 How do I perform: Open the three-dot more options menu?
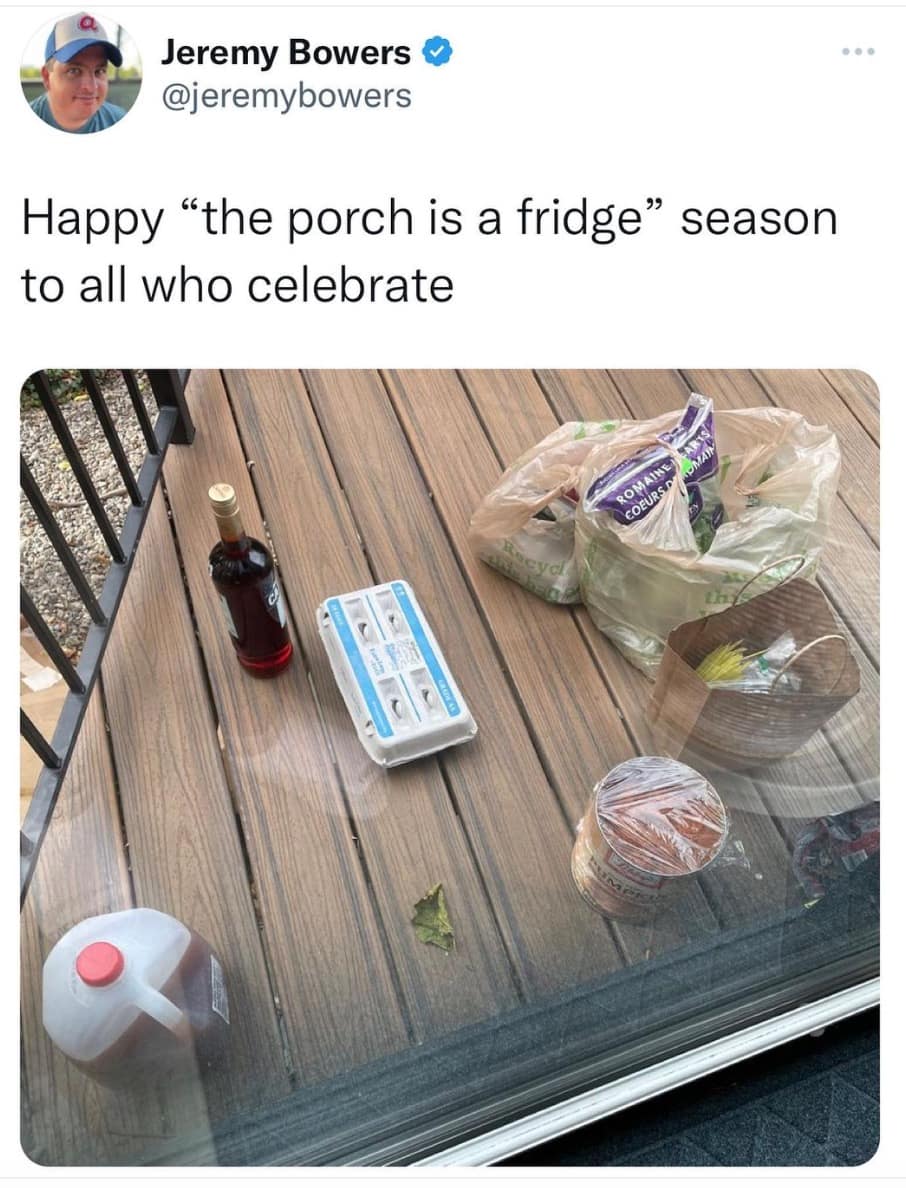click(x=858, y=52)
